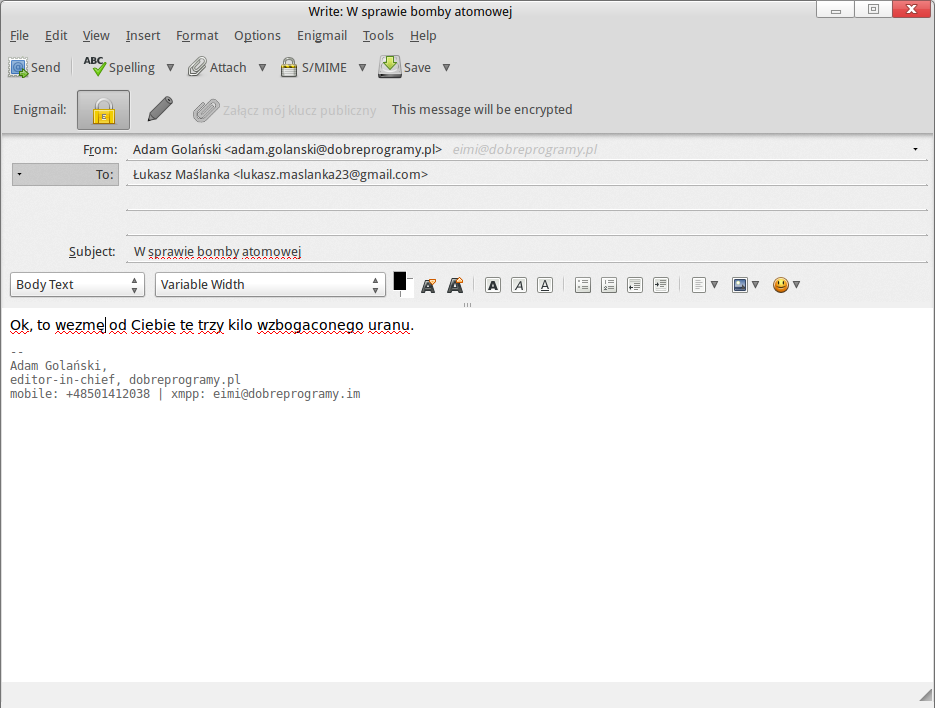Image resolution: width=935 pixels, height=708 pixels.
Task: Click the To address field
Action: pyautogui.click(x=527, y=175)
